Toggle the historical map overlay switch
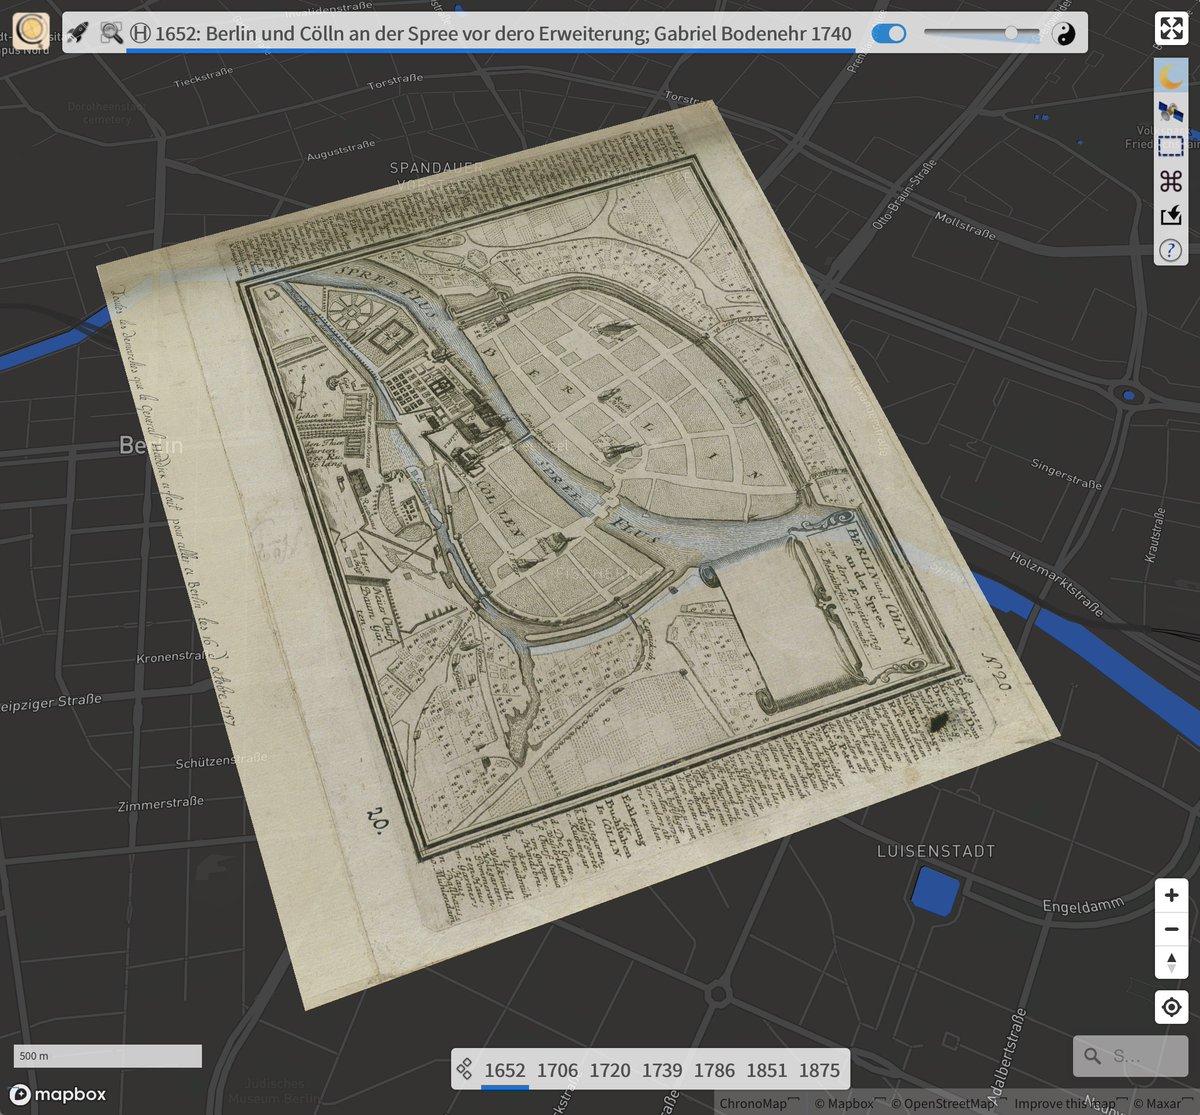This screenshot has width=1200, height=1115. (x=888, y=33)
